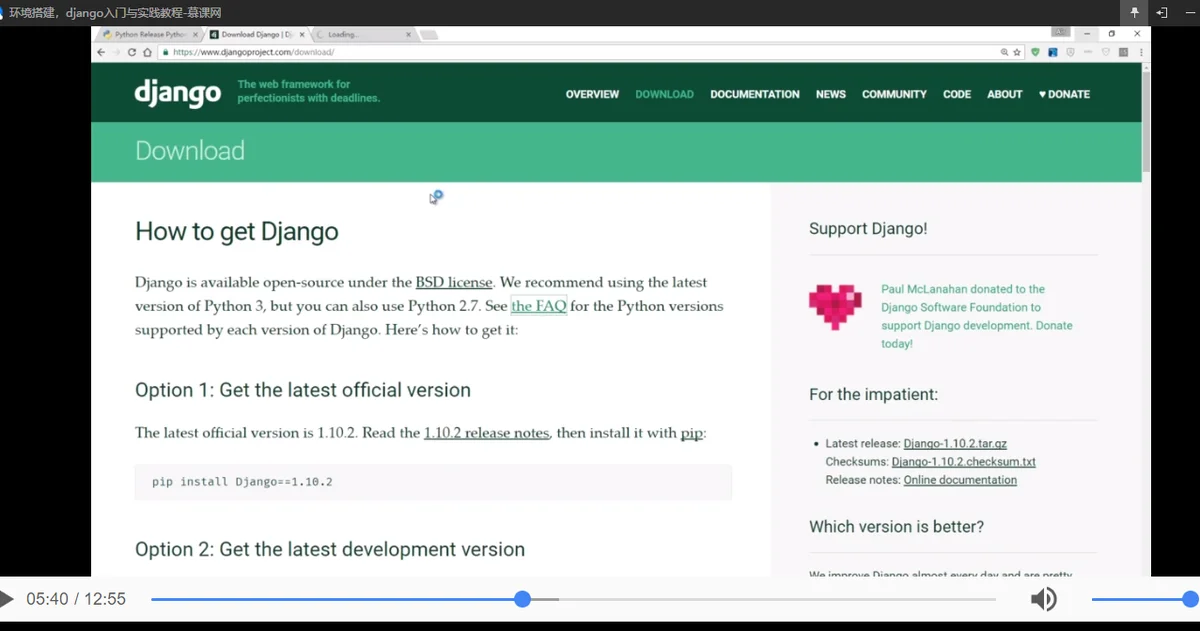The width and height of the screenshot is (1200, 631).
Task: Open the BSD license link
Action: pos(453,282)
